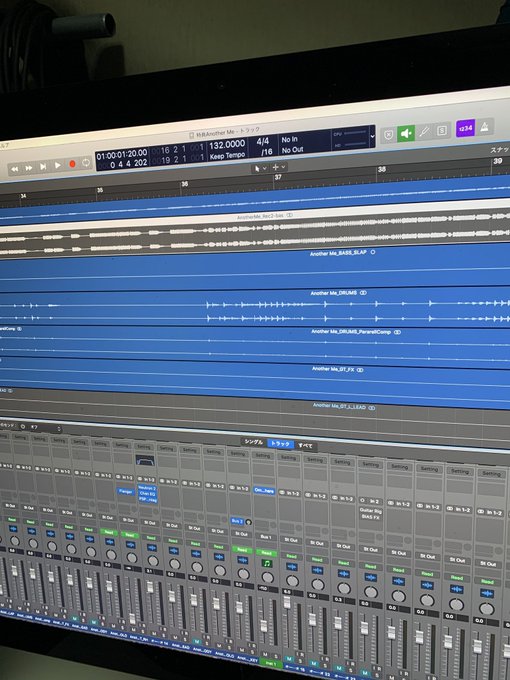Switch the mixer to the シングル tab
Viewport: 510px width, 680px height.
253,442
